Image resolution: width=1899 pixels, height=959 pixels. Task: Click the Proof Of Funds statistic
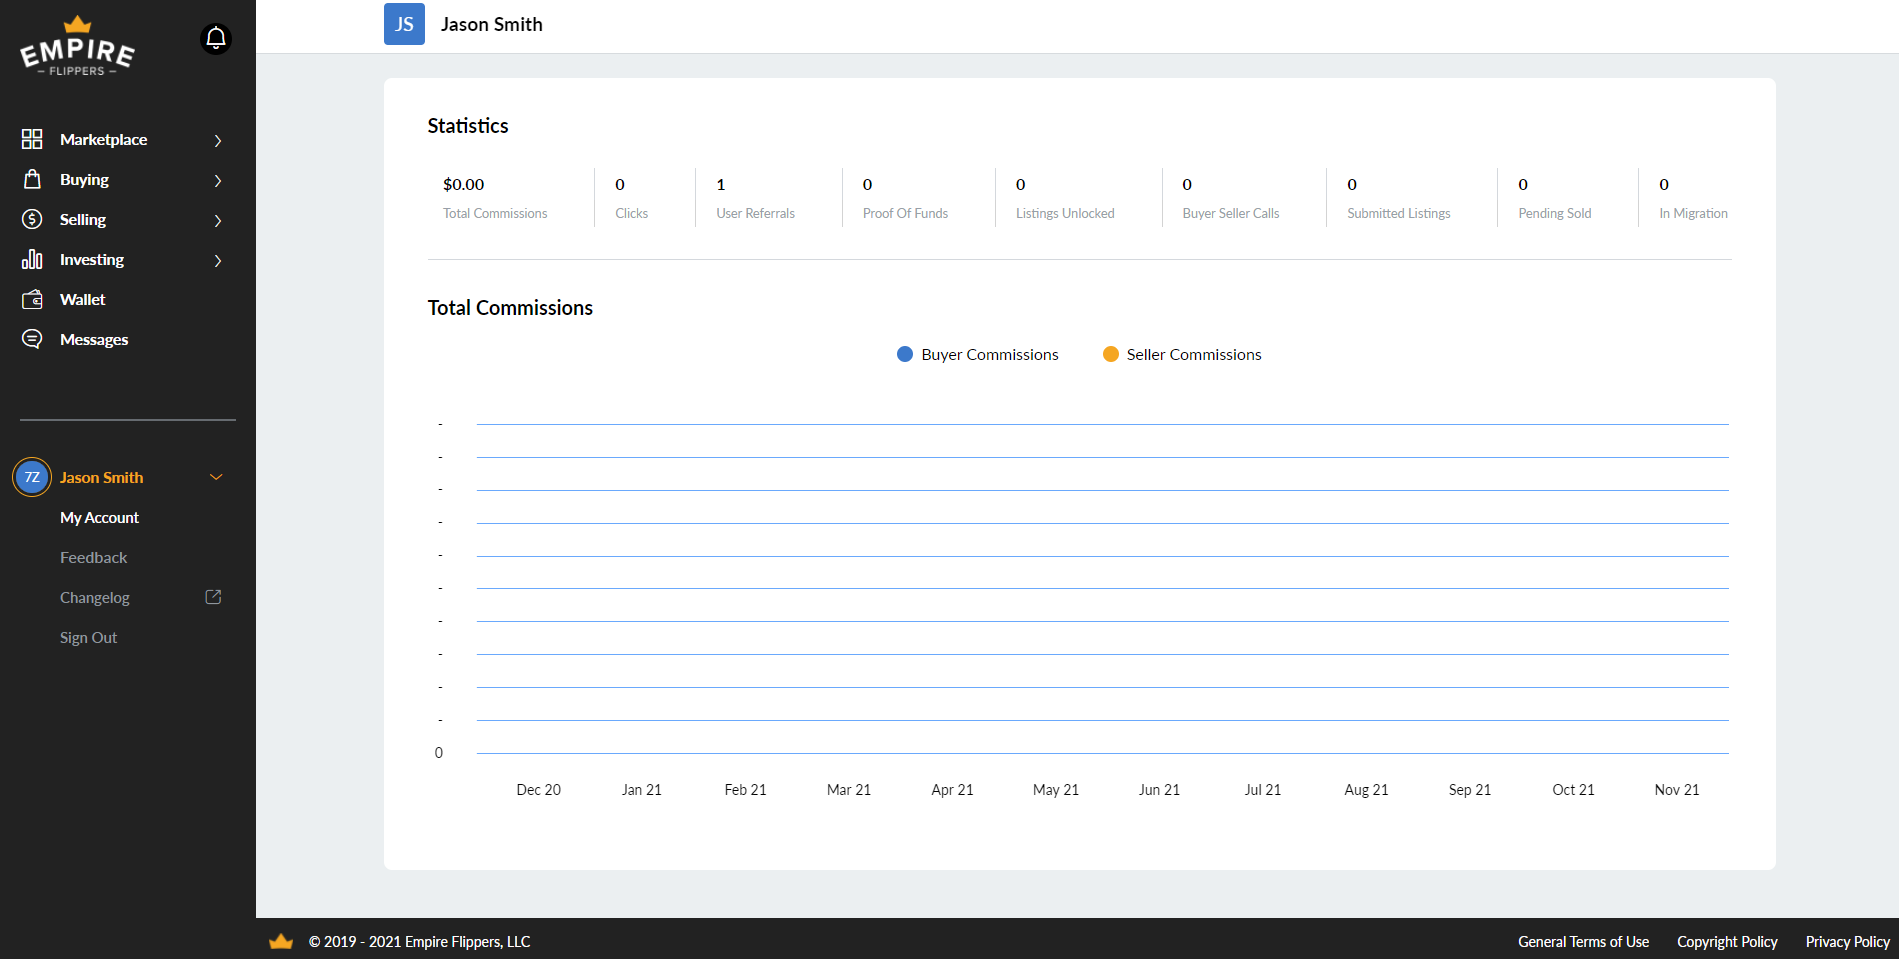[905, 198]
